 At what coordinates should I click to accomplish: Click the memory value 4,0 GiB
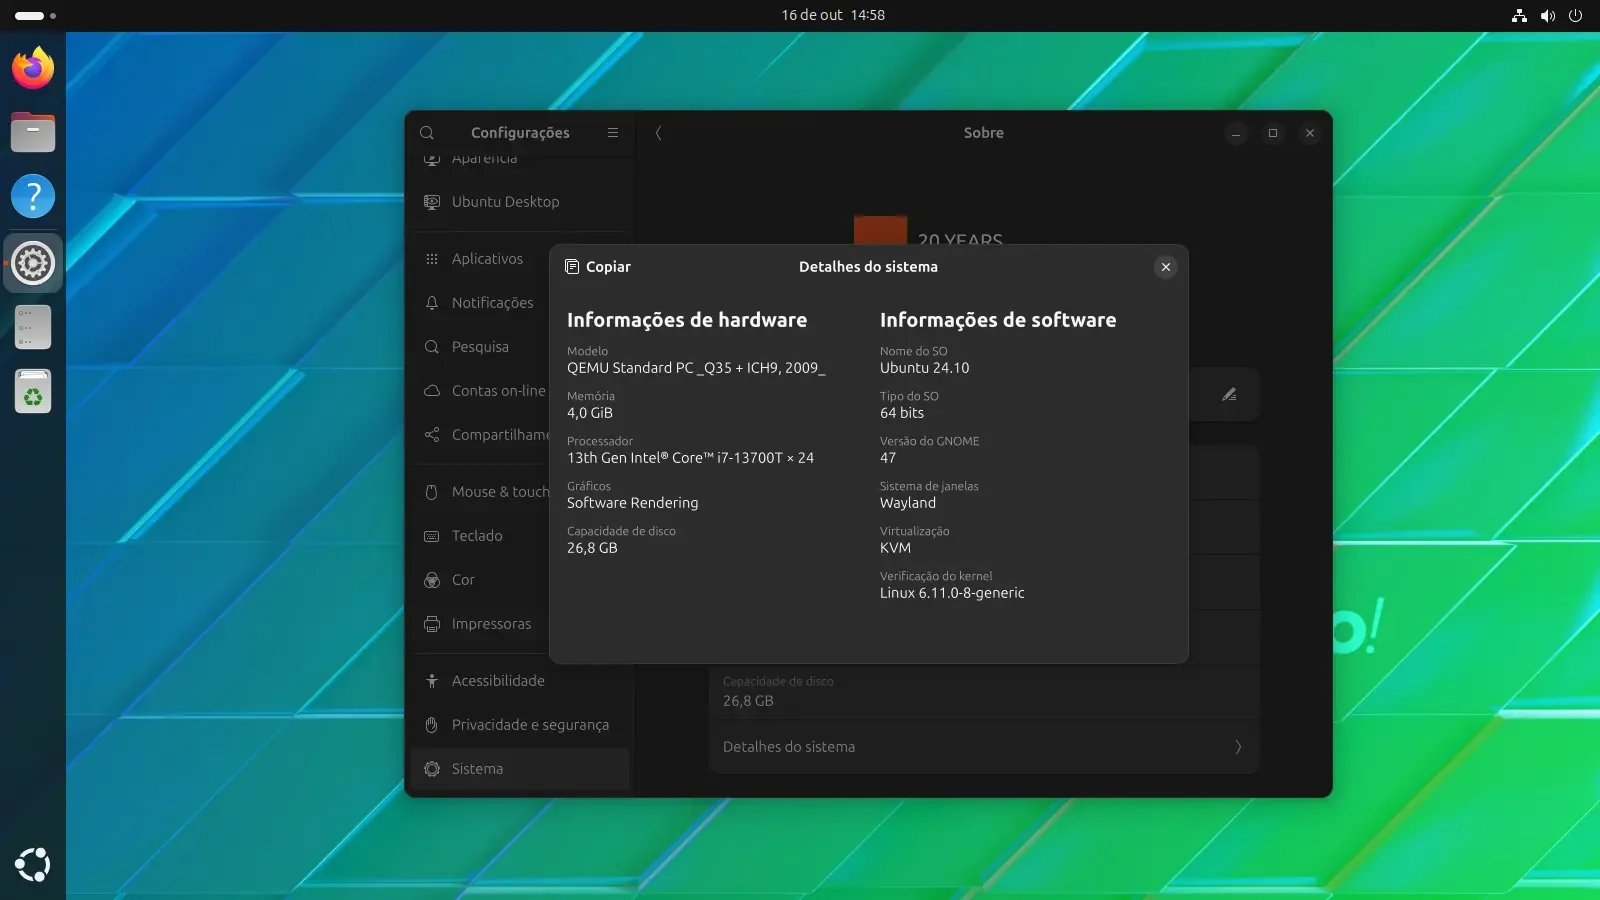[x=590, y=413]
